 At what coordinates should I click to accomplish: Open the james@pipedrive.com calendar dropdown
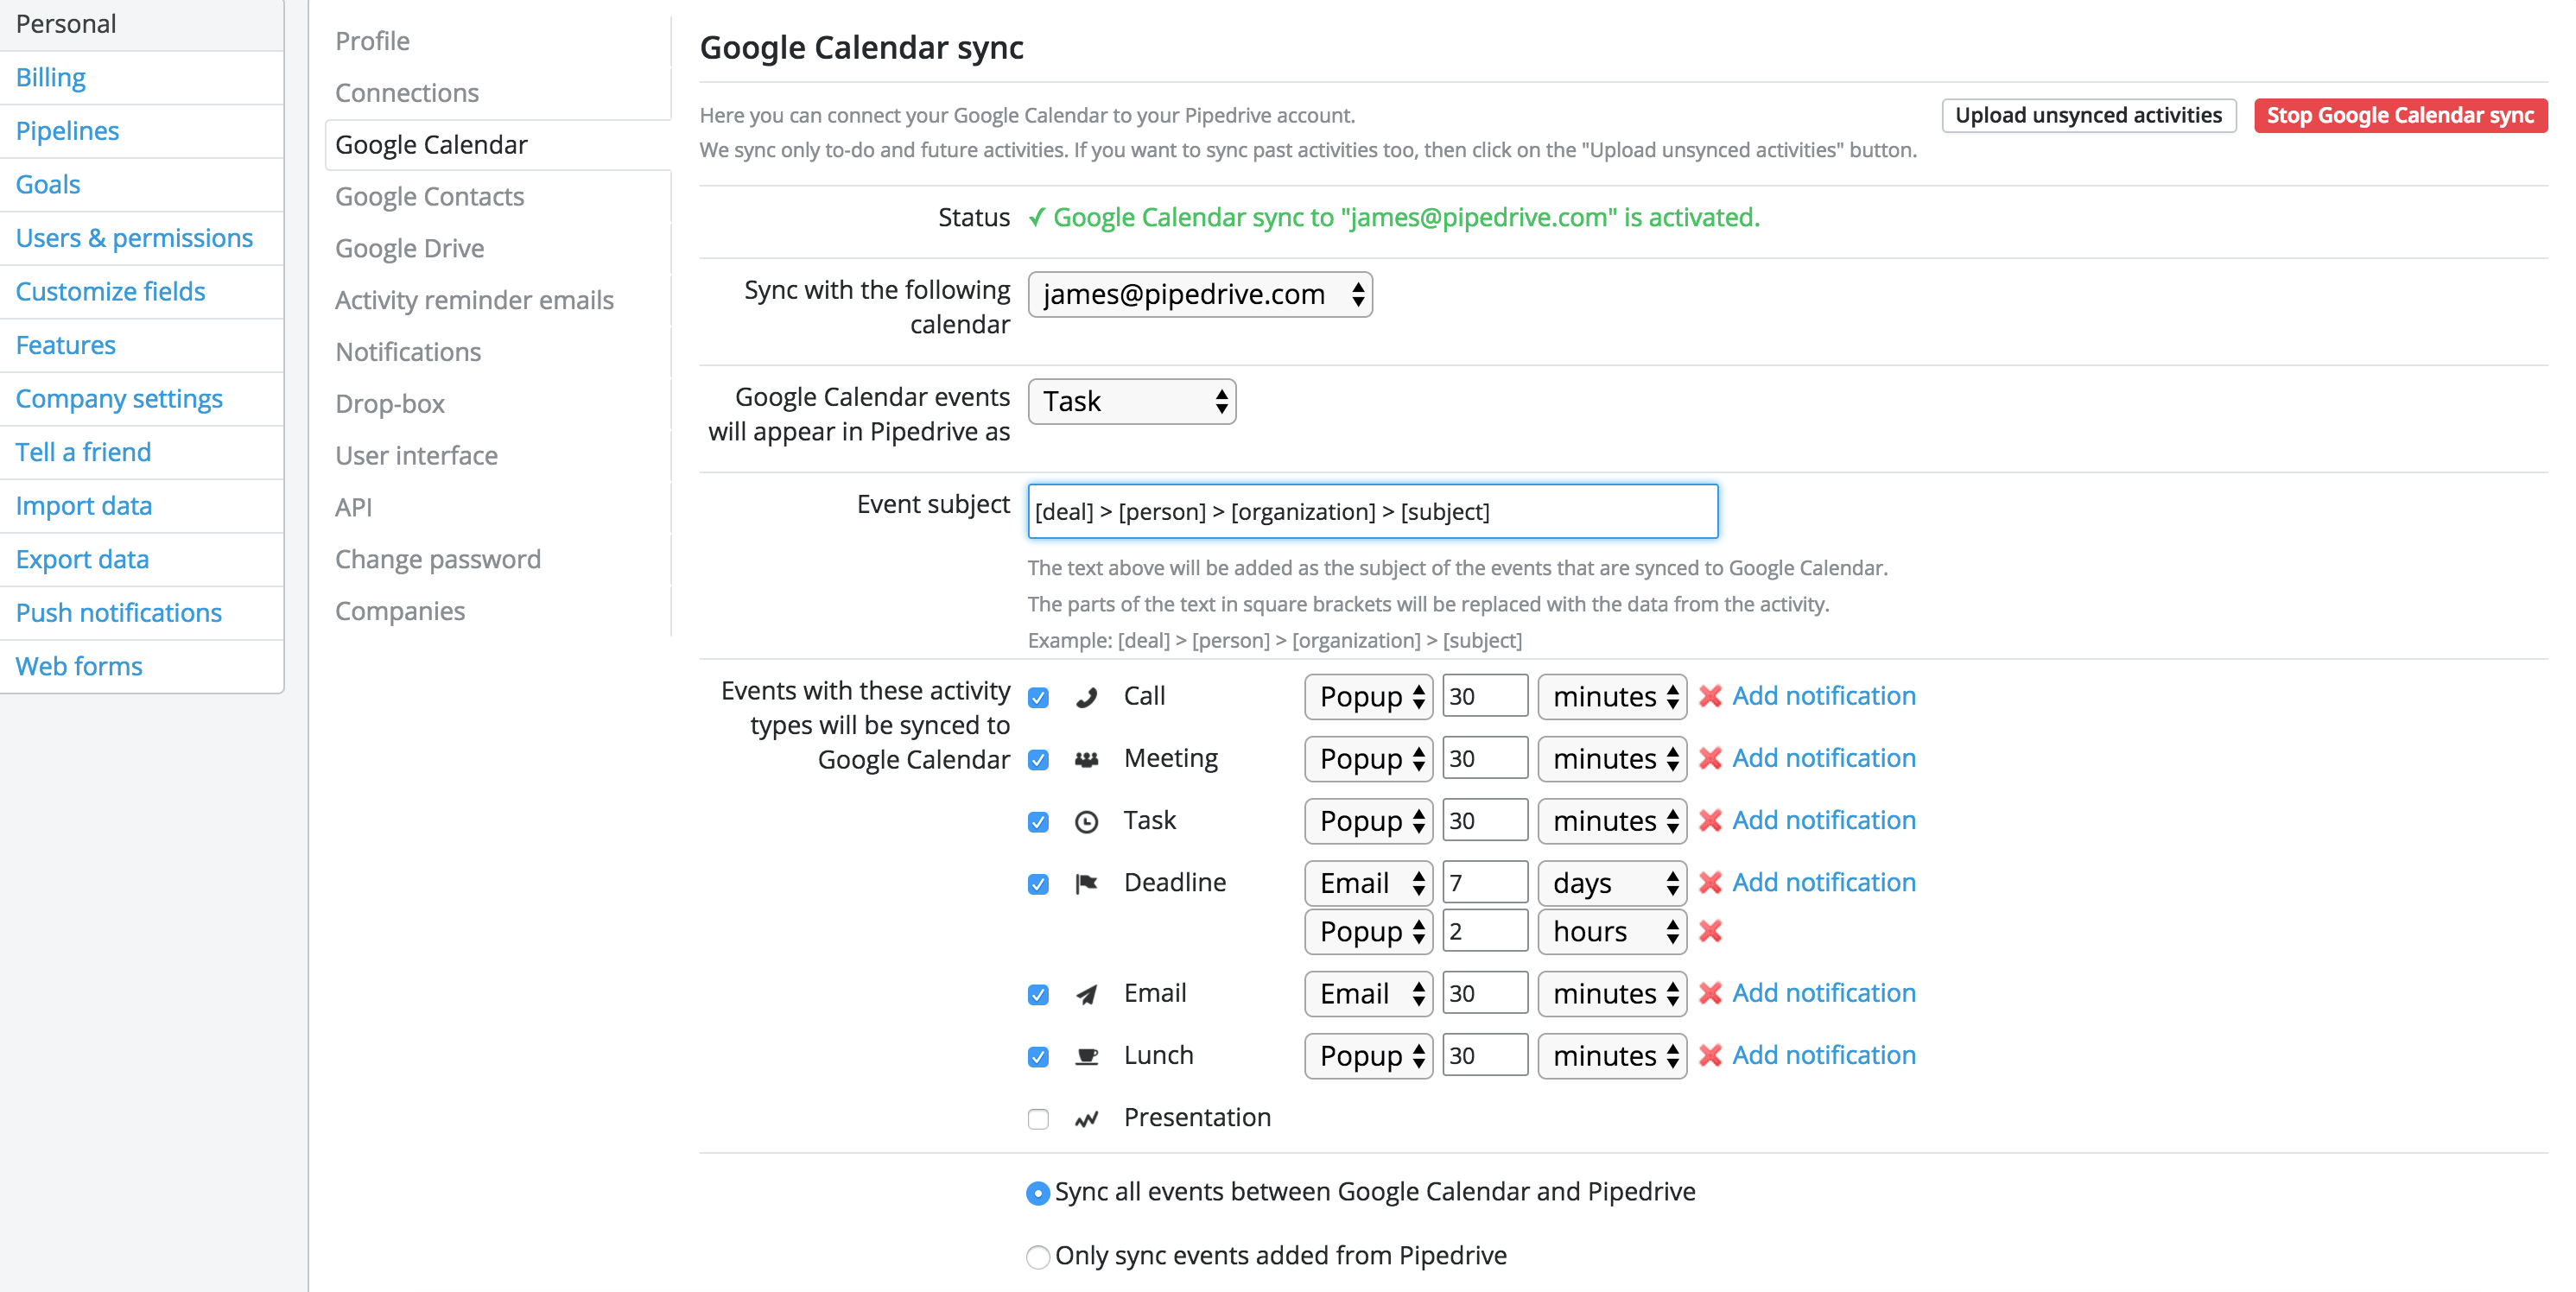[x=1200, y=294]
